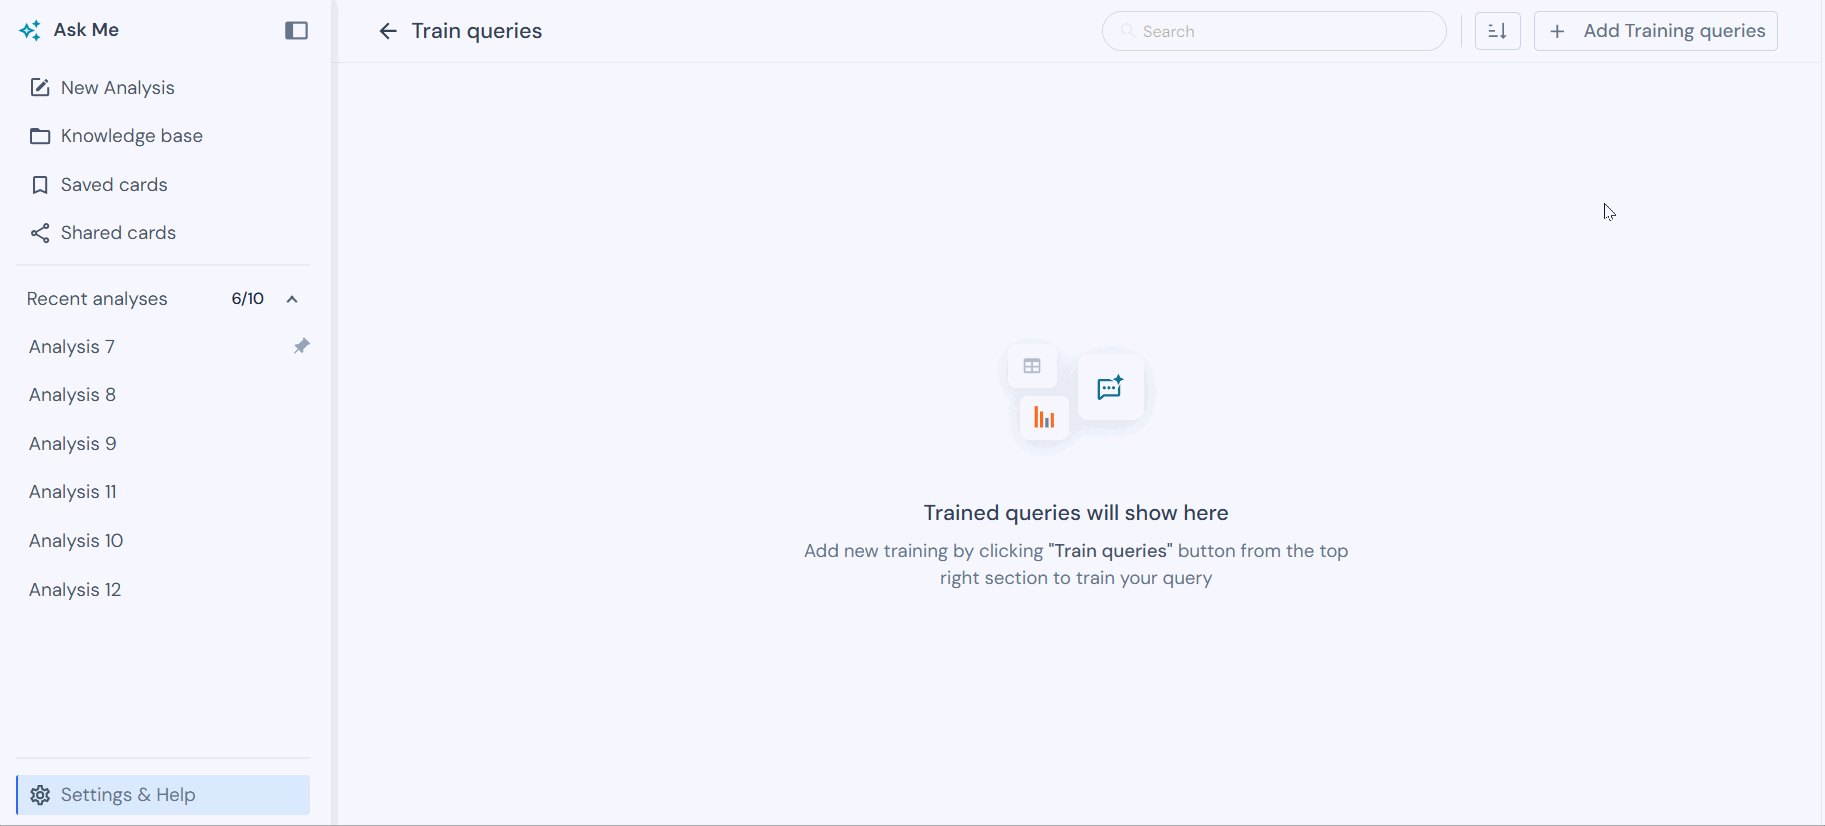The width and height of the screenshot is (1825, 826).
Task: Open Analysis 9
Action: (72, 444)
